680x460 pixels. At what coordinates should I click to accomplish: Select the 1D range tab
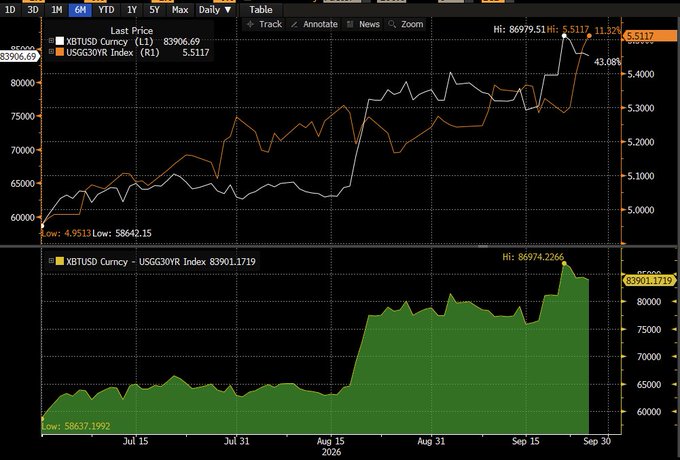(x=10, y=10)
